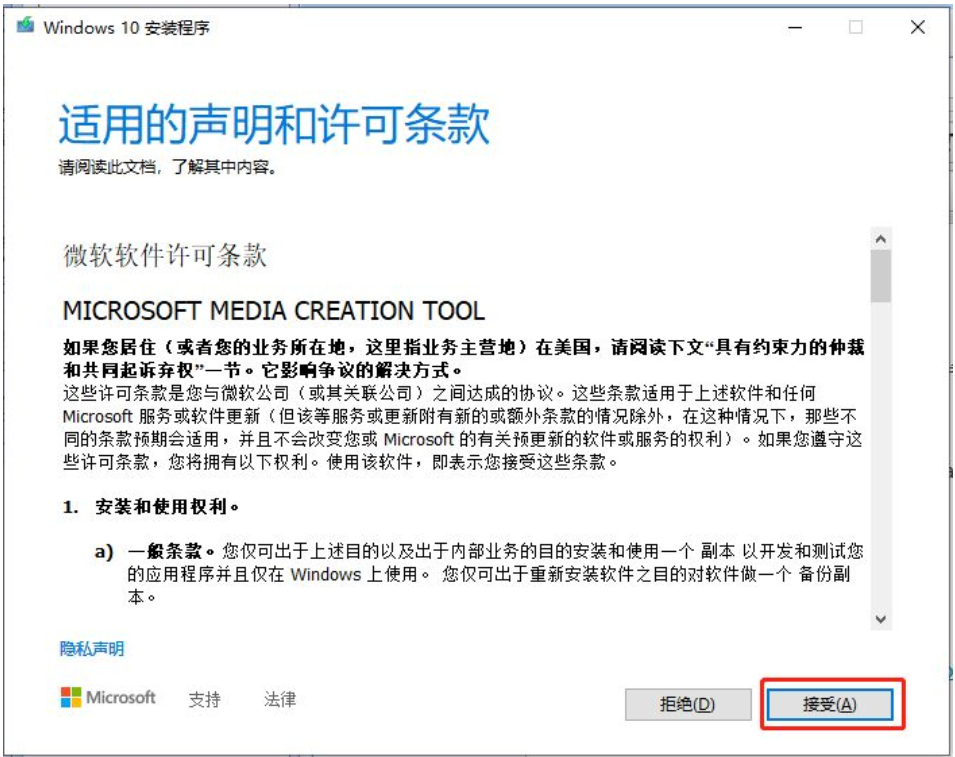Click the MICROSOFT MEDIA CREATION TOOL heading
Screen dimensions: 955x757
pyautogui.click(x=274, y=311)
